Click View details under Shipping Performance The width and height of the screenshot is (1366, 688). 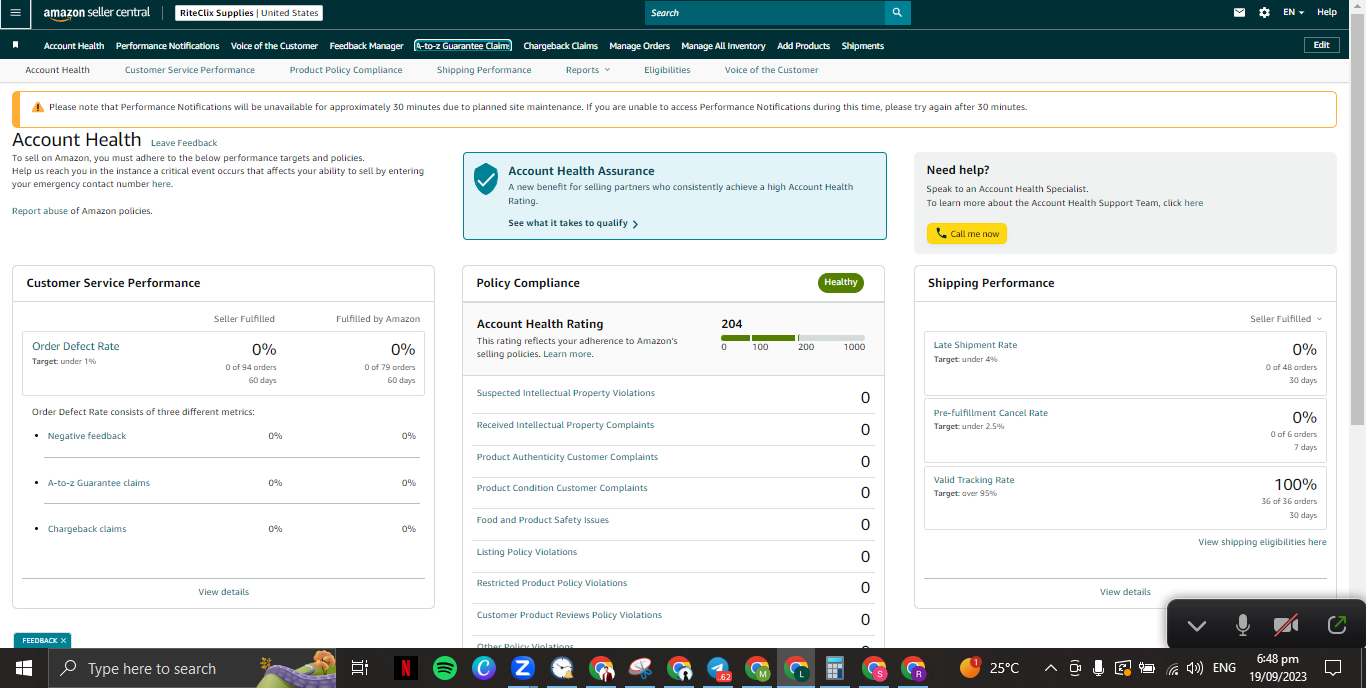(1125, 592)
